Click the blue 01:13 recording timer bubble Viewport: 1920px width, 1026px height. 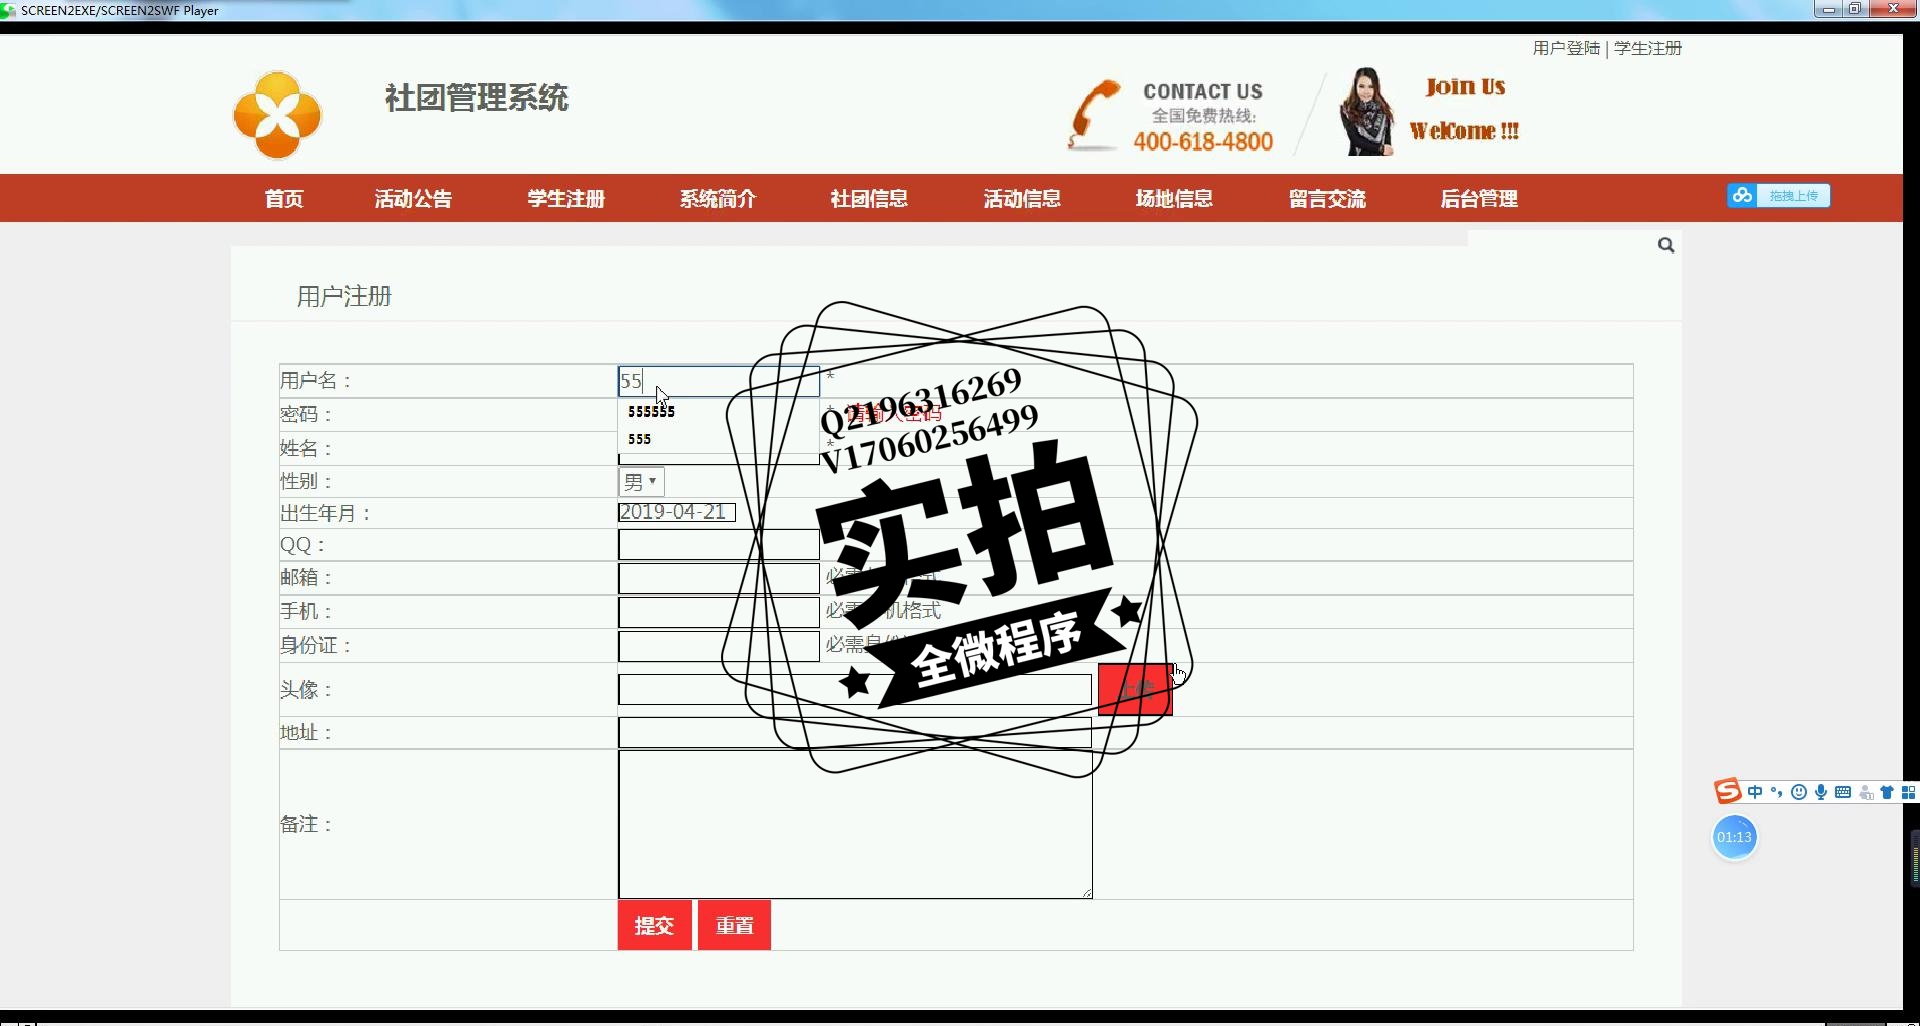tap(1735, 837)
